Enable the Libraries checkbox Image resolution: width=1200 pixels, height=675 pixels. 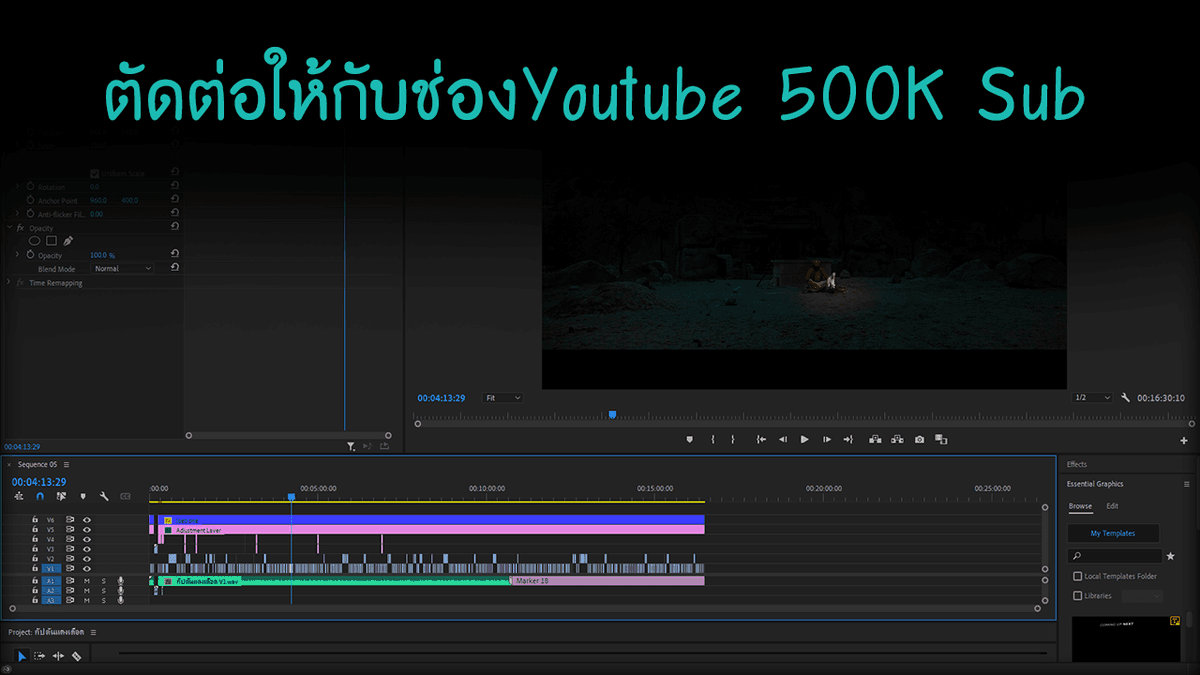point(1077,596)
